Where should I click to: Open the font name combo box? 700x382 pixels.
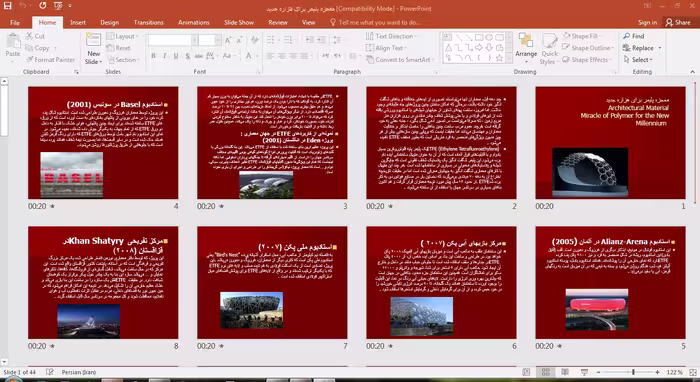[173, 40]
